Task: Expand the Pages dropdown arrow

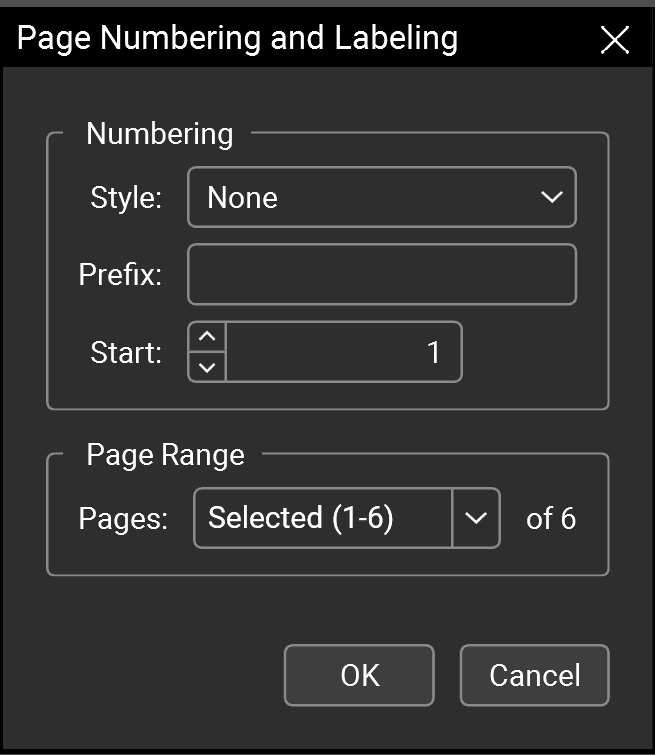Action: click(476, 518)
